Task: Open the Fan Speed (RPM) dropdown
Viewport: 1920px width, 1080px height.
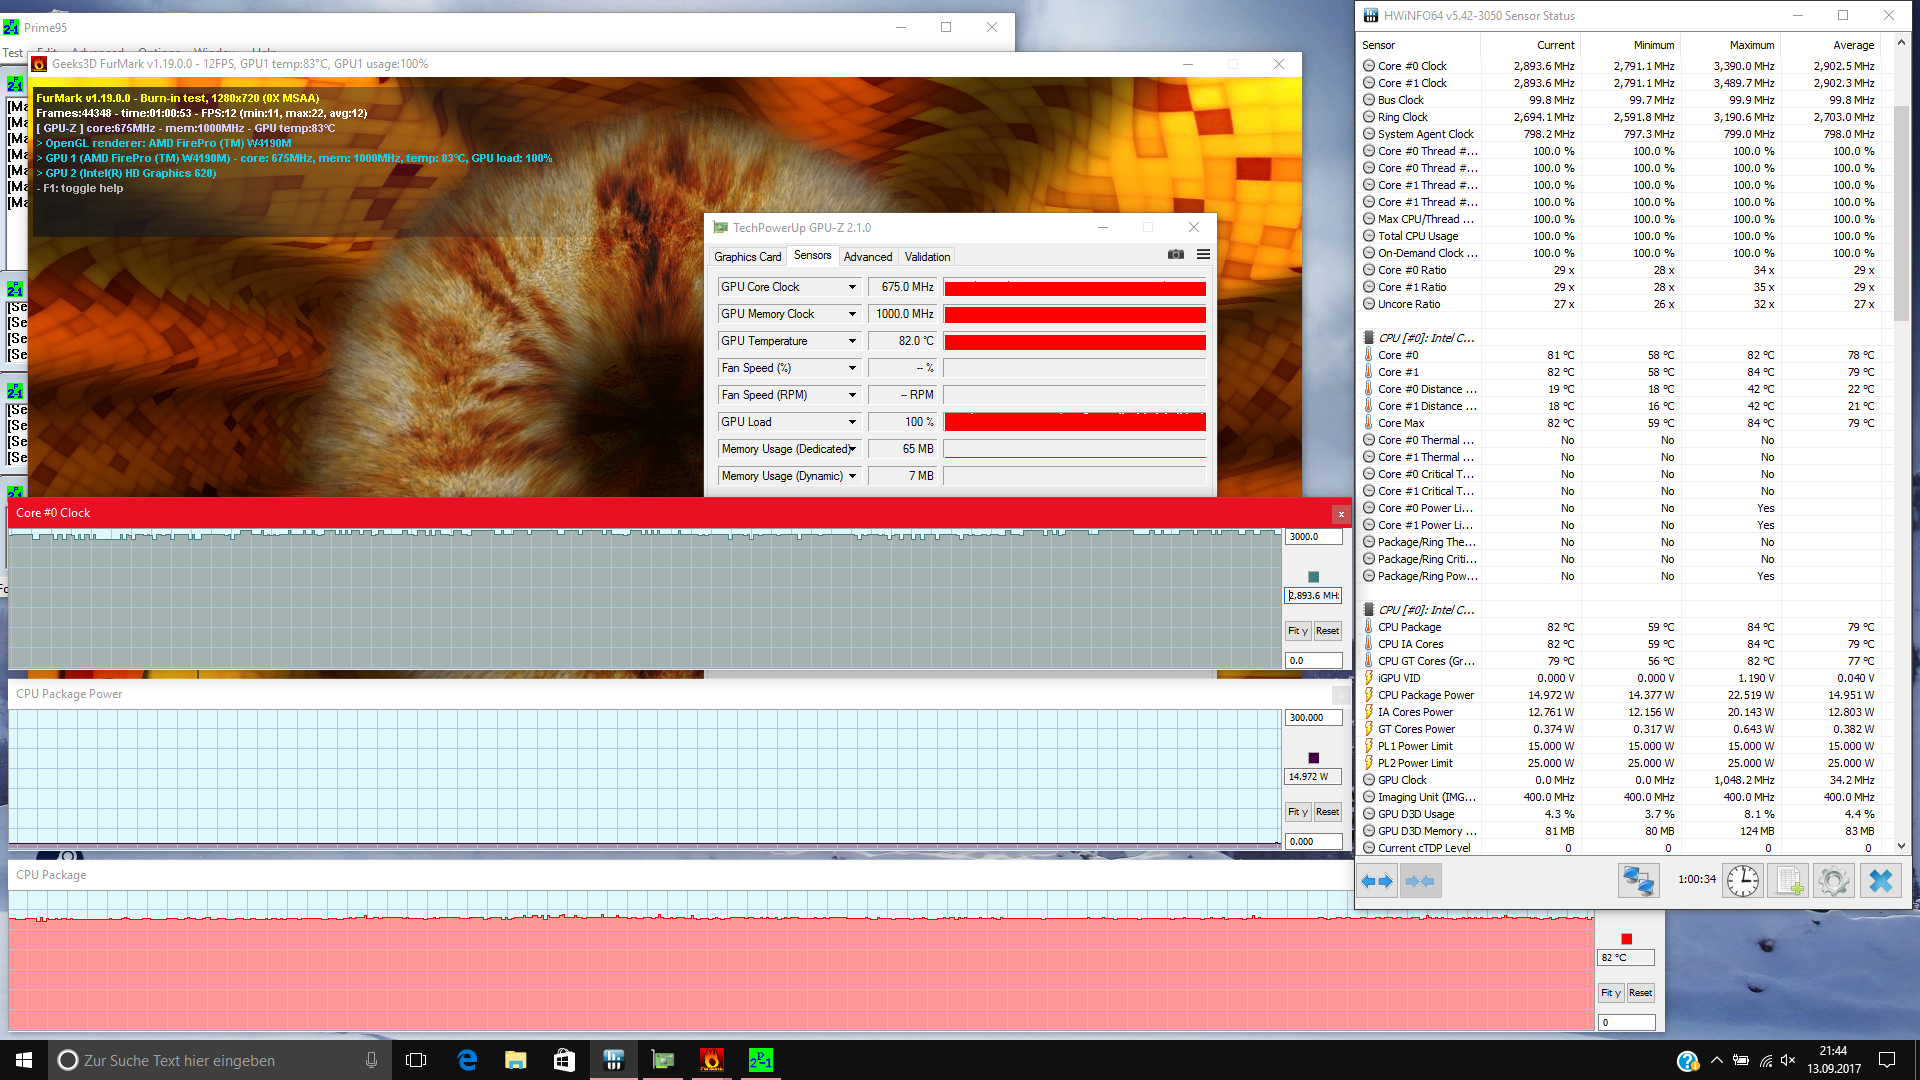Action: coord(852,395)
